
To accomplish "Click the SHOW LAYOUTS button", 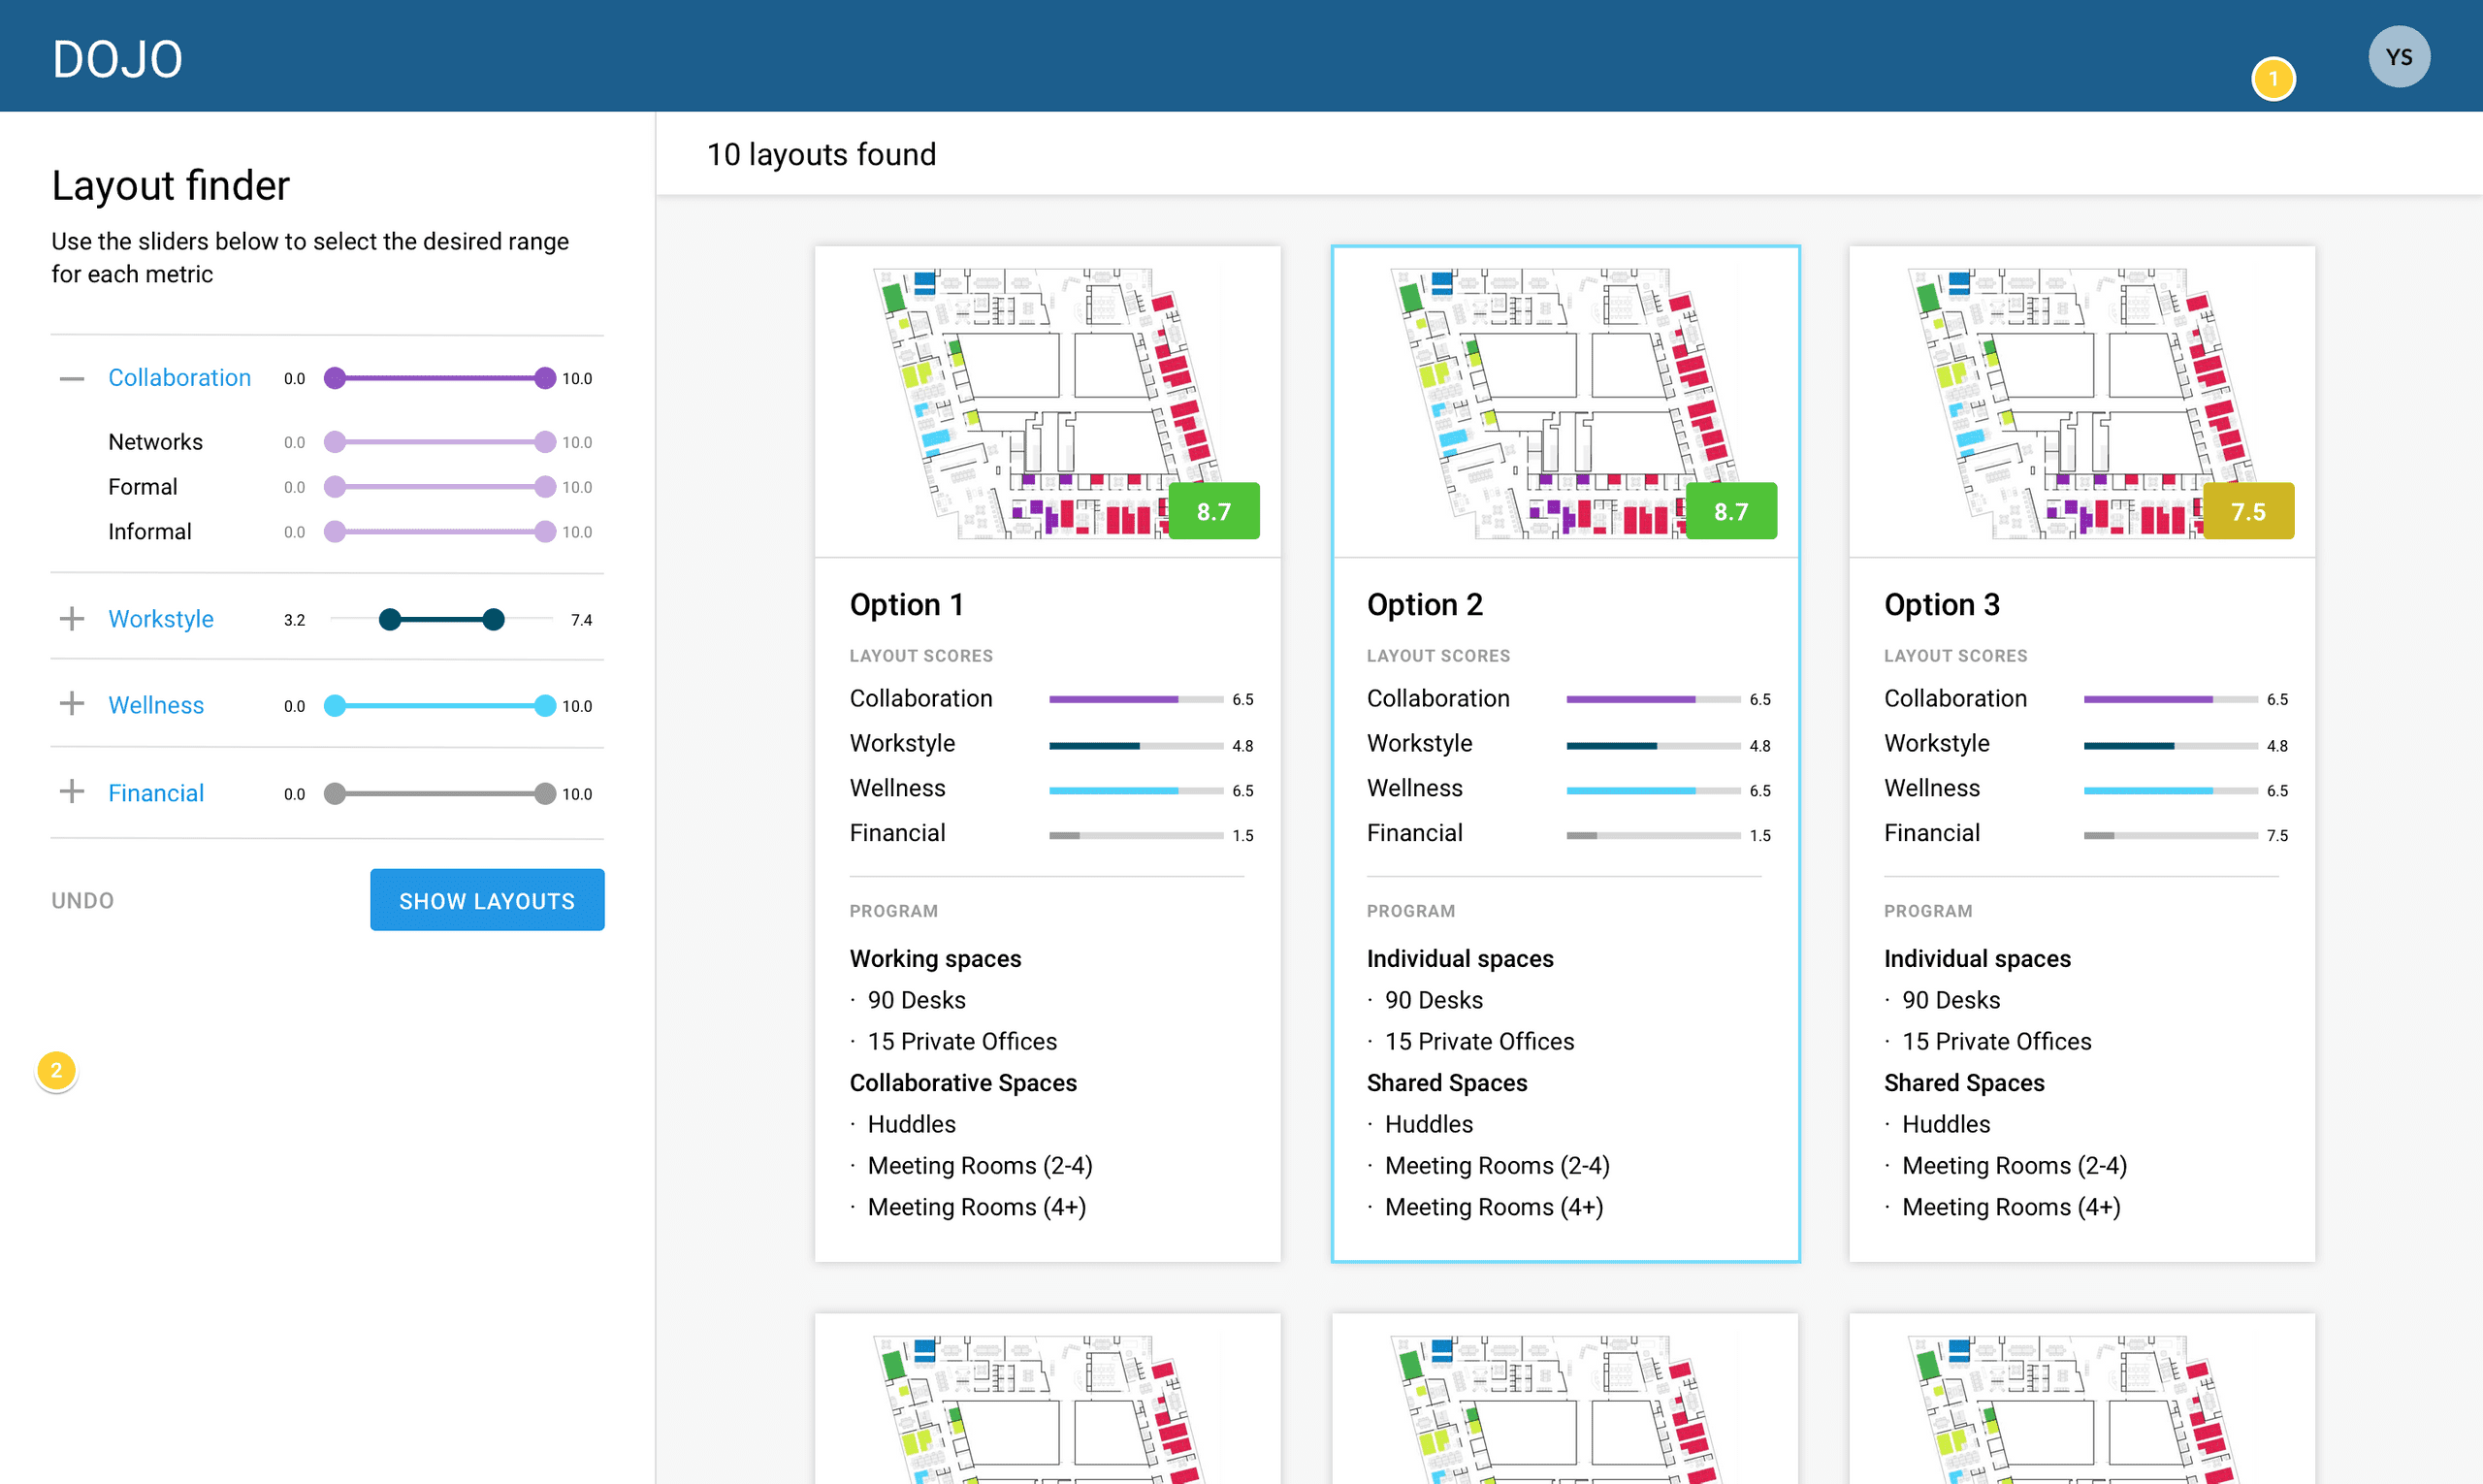I will [487, 900].
